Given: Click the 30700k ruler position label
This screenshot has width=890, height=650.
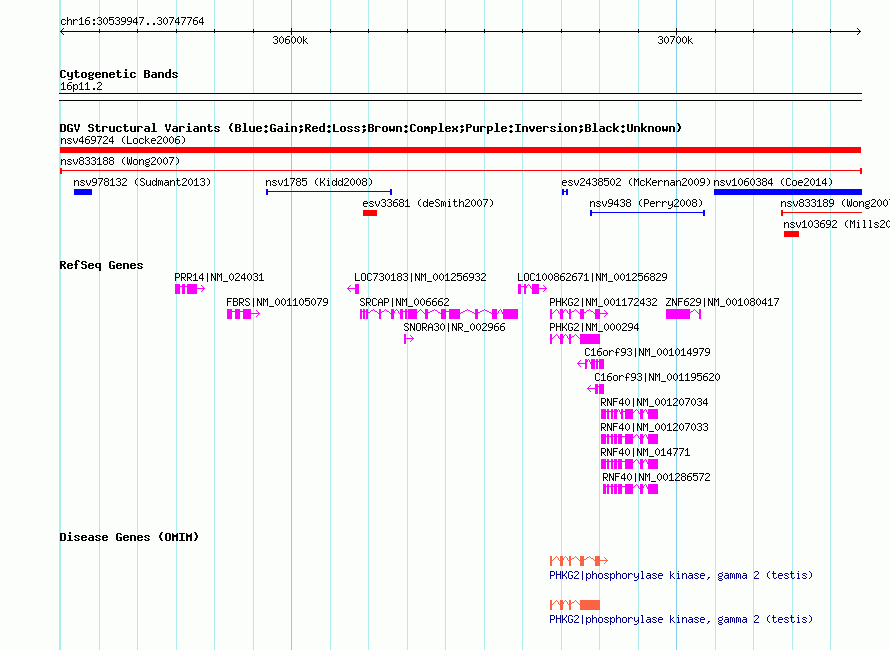Looking at the screenshot, I should point(675,40).
